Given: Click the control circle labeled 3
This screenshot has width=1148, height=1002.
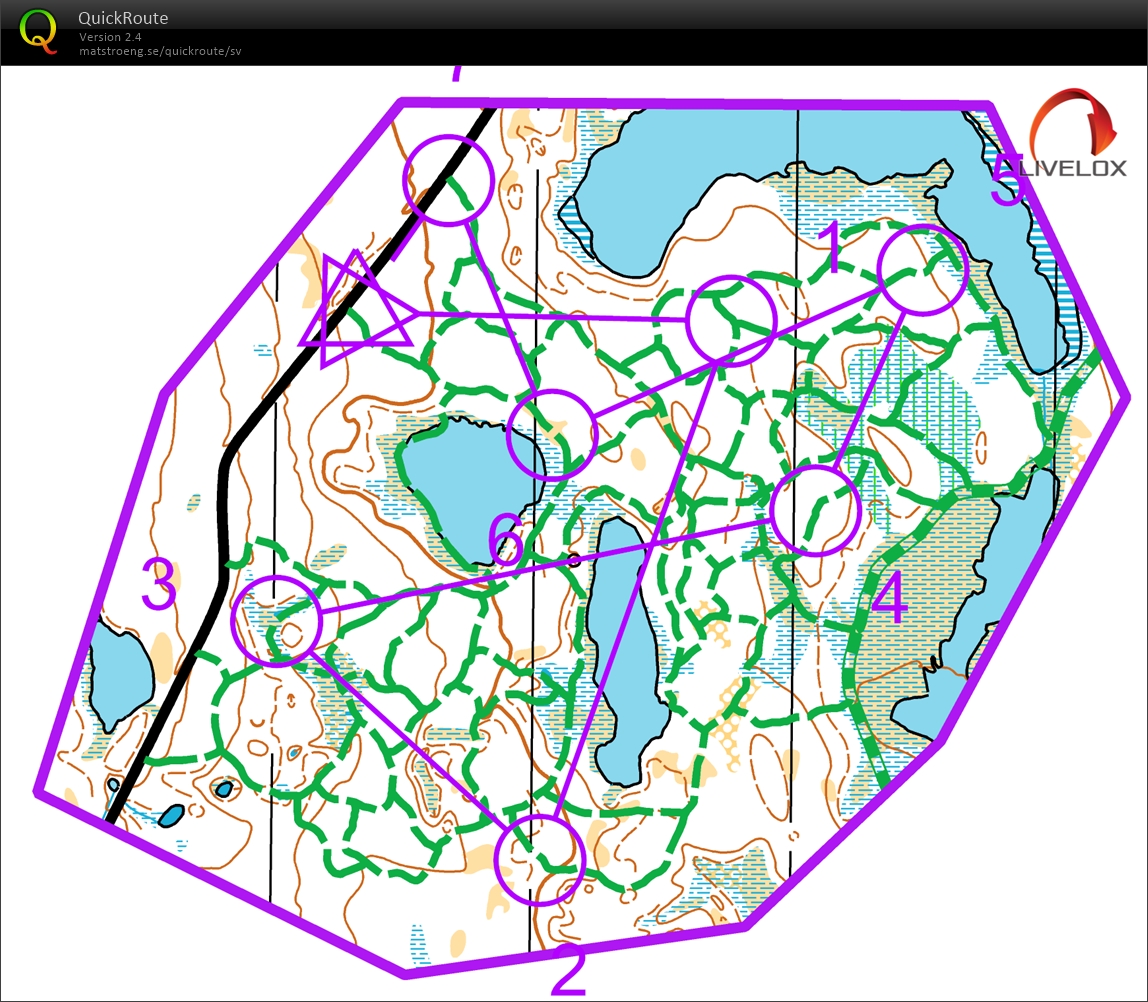Looking at the screenshot, I should 277,620.
